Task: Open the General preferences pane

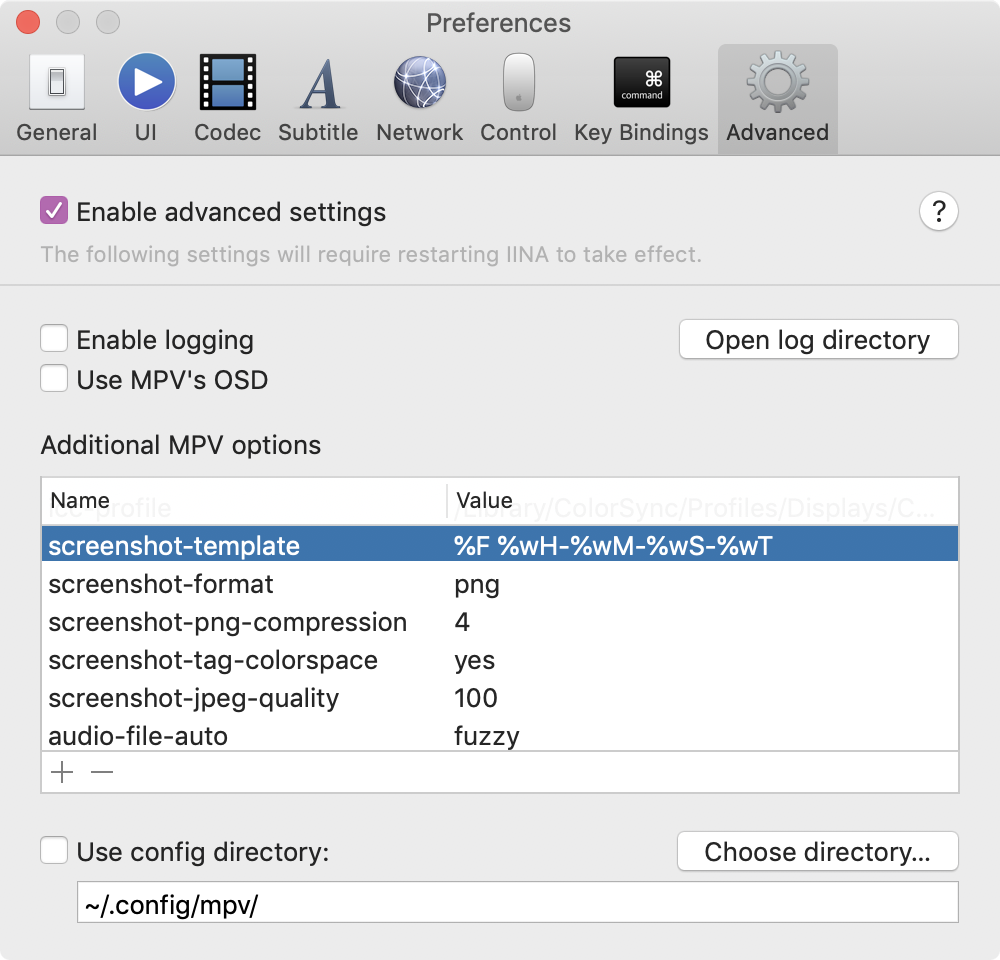Action: (57, 99)
